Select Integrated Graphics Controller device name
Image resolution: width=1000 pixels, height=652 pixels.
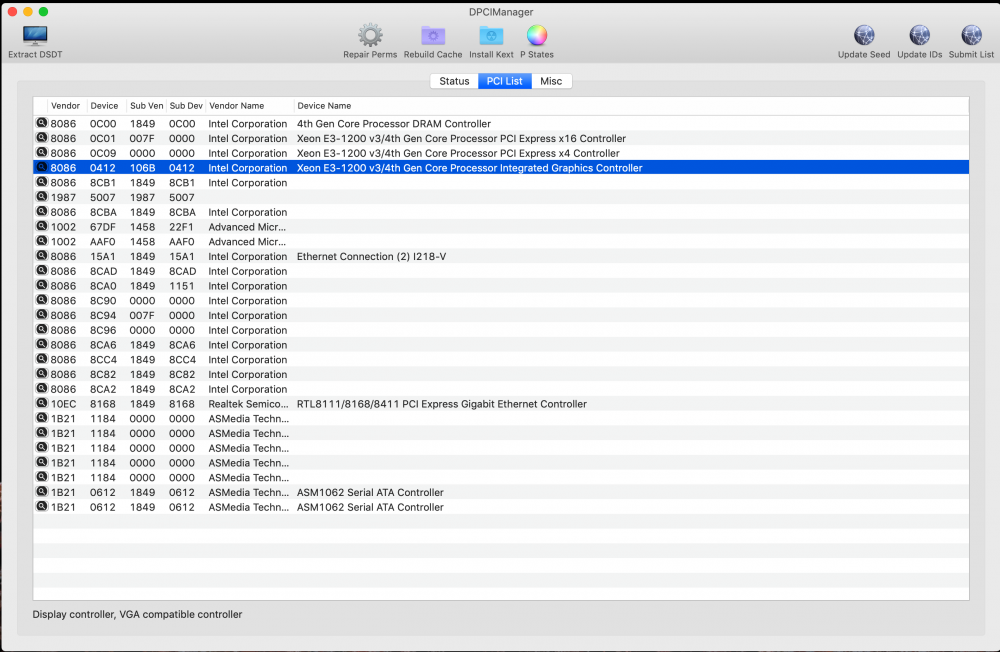469,168
